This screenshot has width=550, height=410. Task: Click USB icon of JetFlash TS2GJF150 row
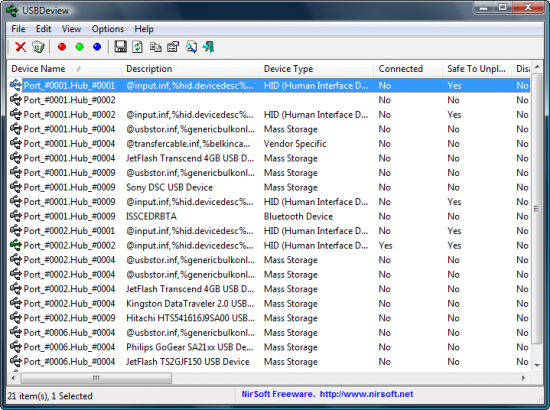(x=16, y=361)
